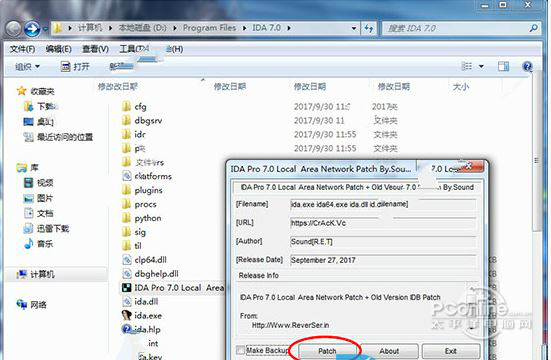The height and width of the screenshot is (360, 551).
Task: Select 下载 folder in navigation pane
Action: [40, 106]
